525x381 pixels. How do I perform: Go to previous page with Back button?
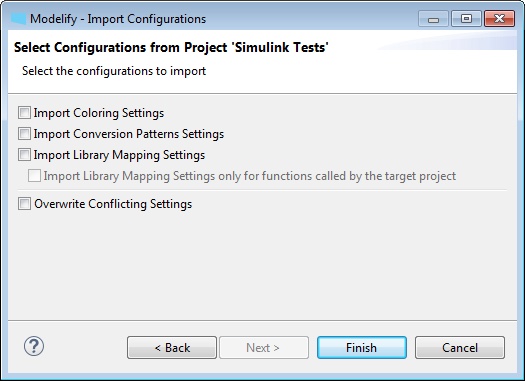(172, 348)
